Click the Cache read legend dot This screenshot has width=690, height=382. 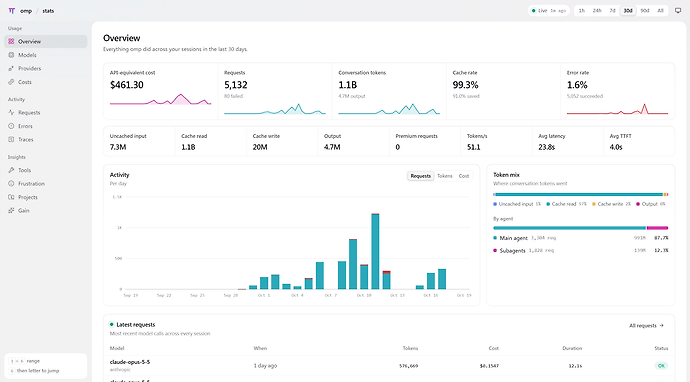coord(548,204)
